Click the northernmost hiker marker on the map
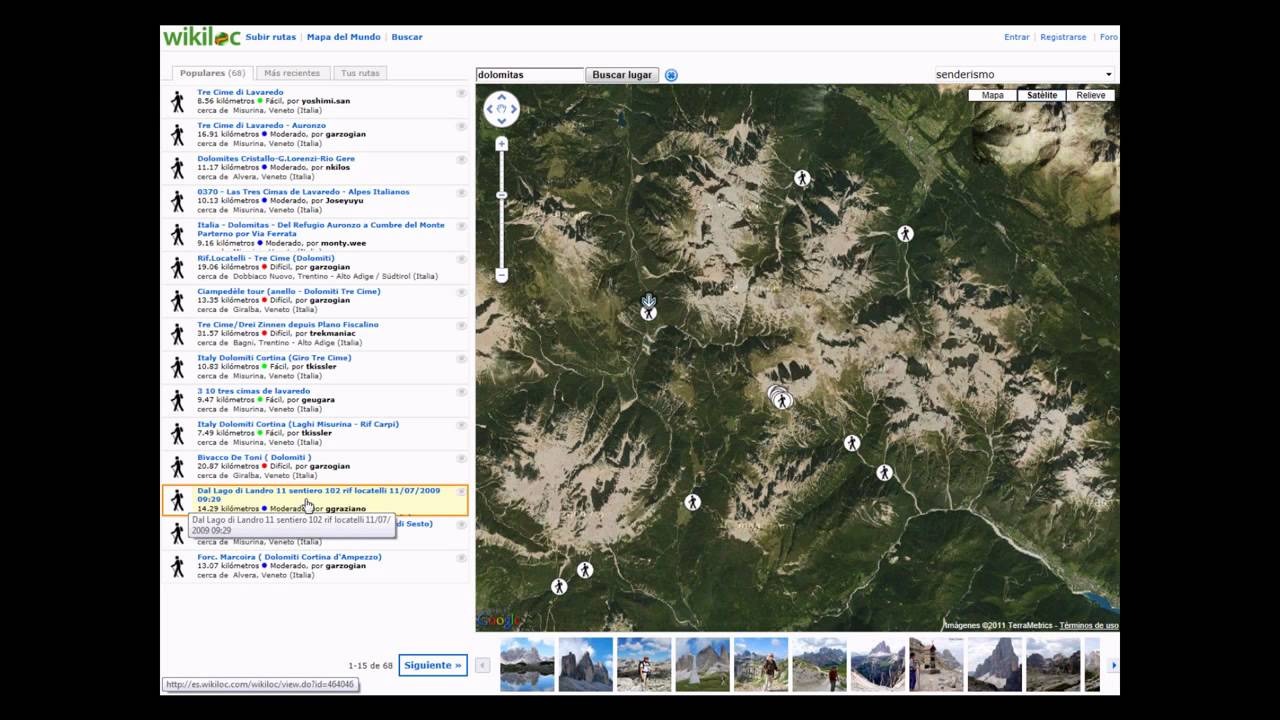This screenshot has height=720, width=1280. (x=802, y=178)
